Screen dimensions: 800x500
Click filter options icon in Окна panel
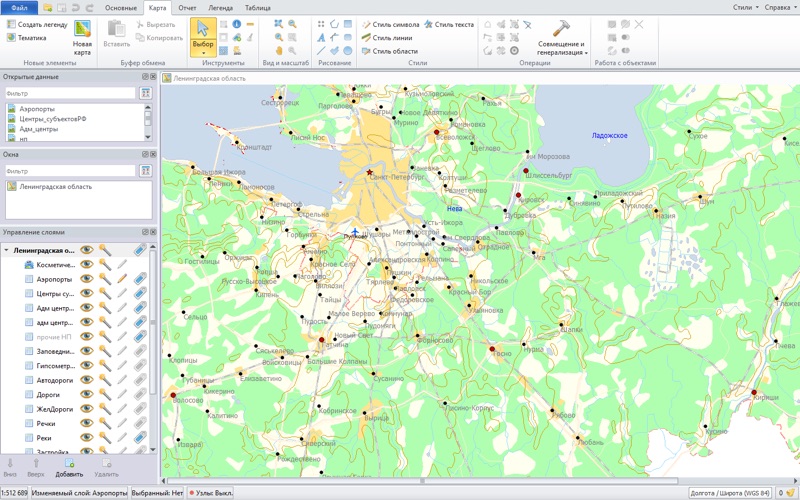pyautogui.click(x=146, y=170)
